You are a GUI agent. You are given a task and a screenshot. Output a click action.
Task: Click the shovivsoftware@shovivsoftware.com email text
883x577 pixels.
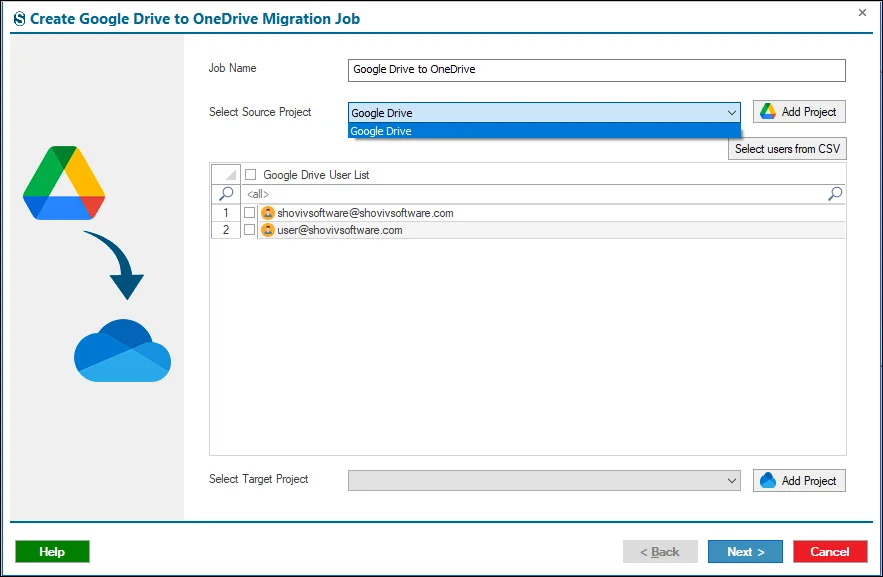(x=365, y=213)
